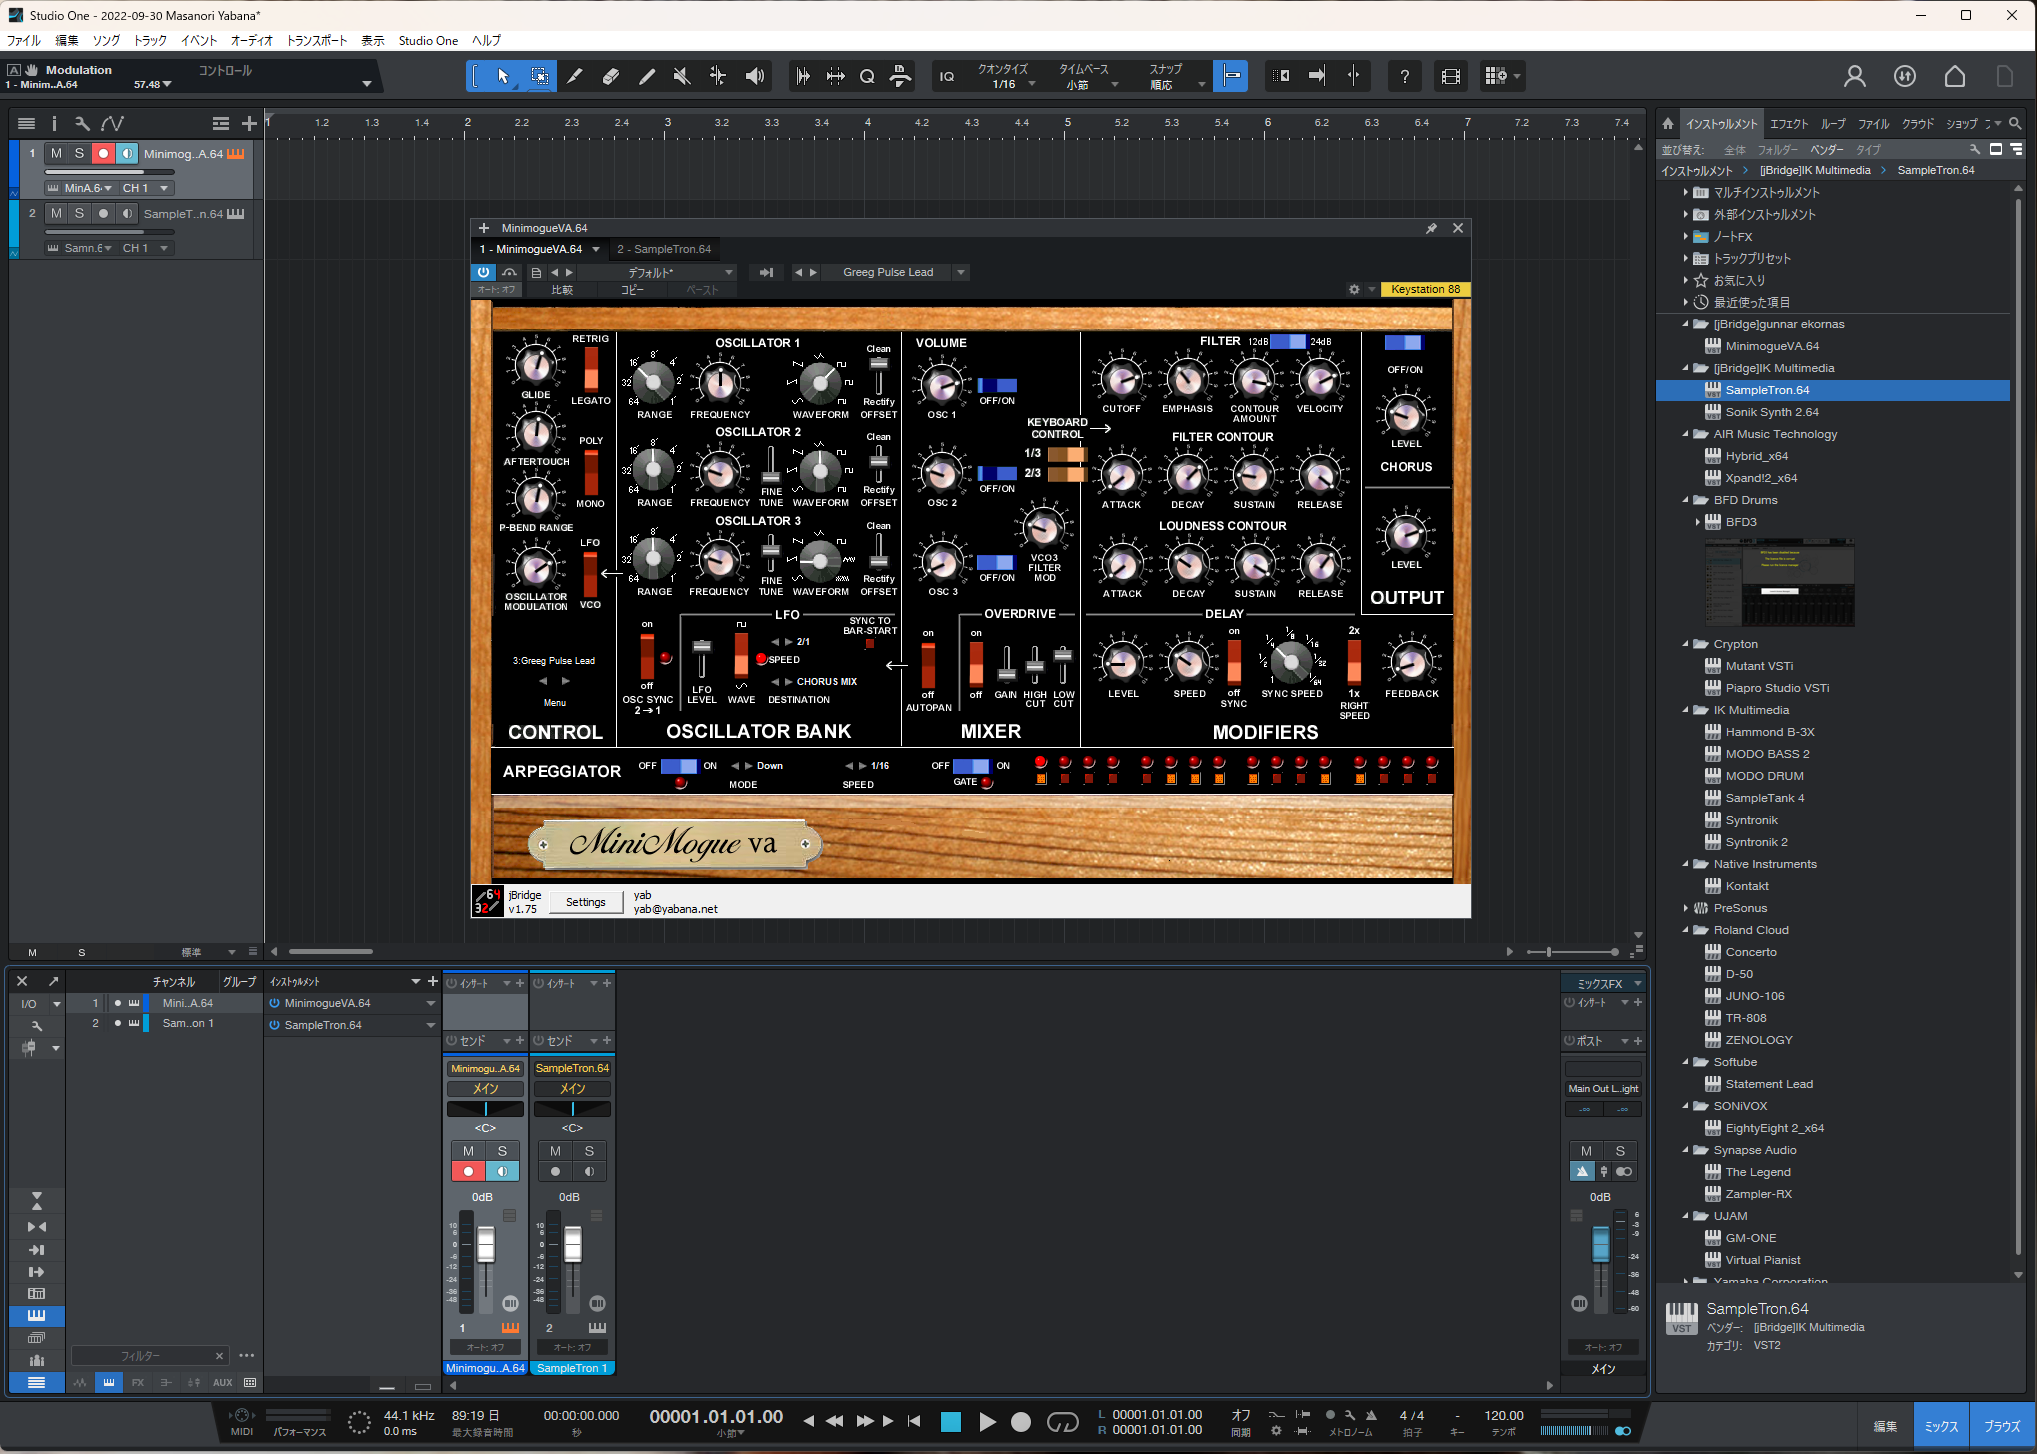This screenshot has height=1454, width=2037.
Task: Toggle the transport Loop button
Action: [1063, 1422]
